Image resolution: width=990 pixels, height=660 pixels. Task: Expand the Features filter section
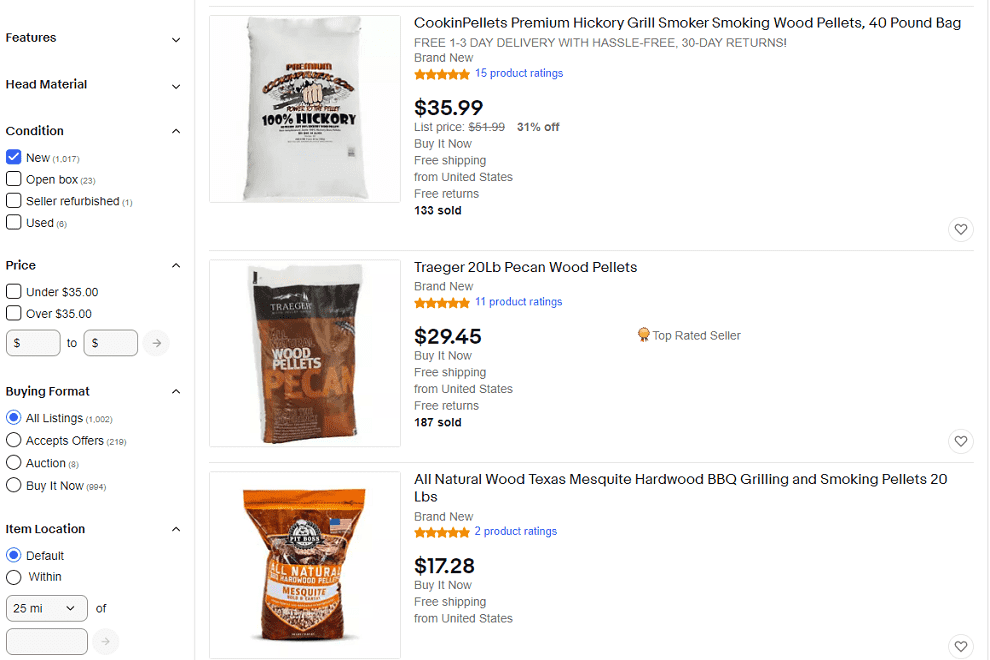click(93, 39)
